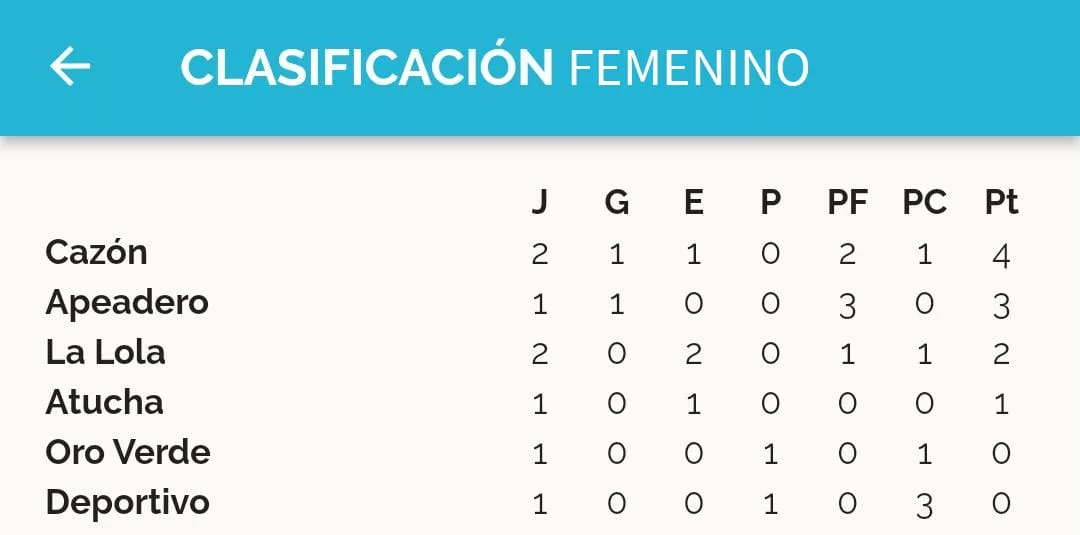The width and height of the screenshot is (1080, 535).
Task: Click the Clasificación Femenino title
Action: (x=494, y=67)
